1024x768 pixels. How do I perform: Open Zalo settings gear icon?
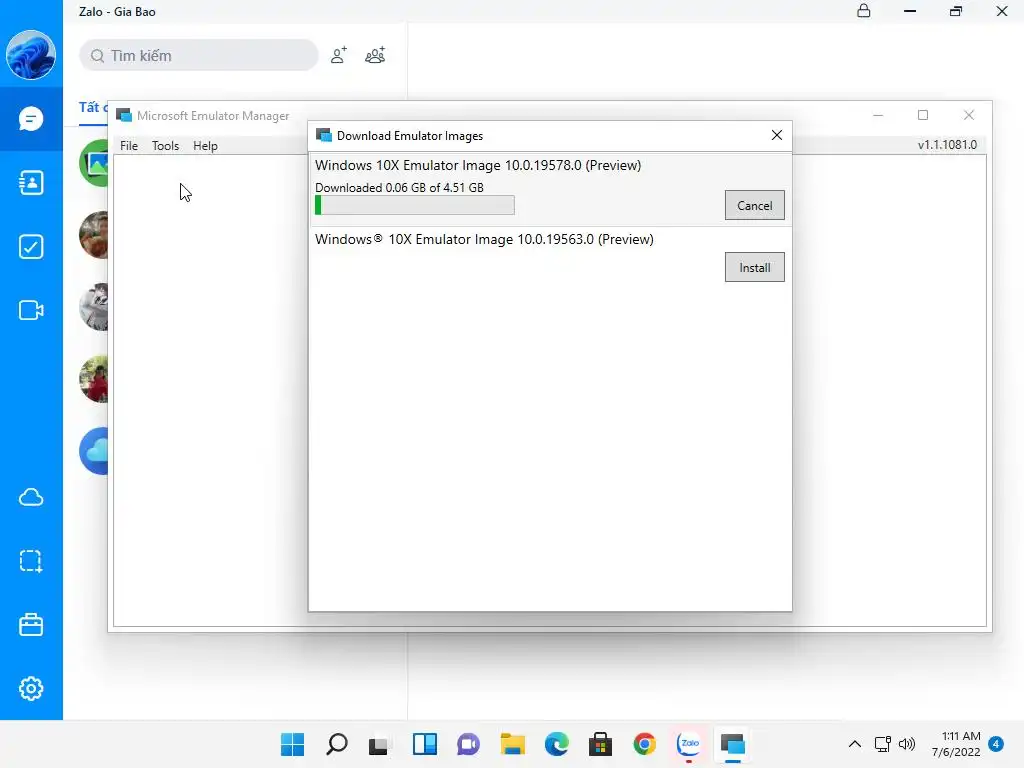pyautogui.click(x=31, y=688)
